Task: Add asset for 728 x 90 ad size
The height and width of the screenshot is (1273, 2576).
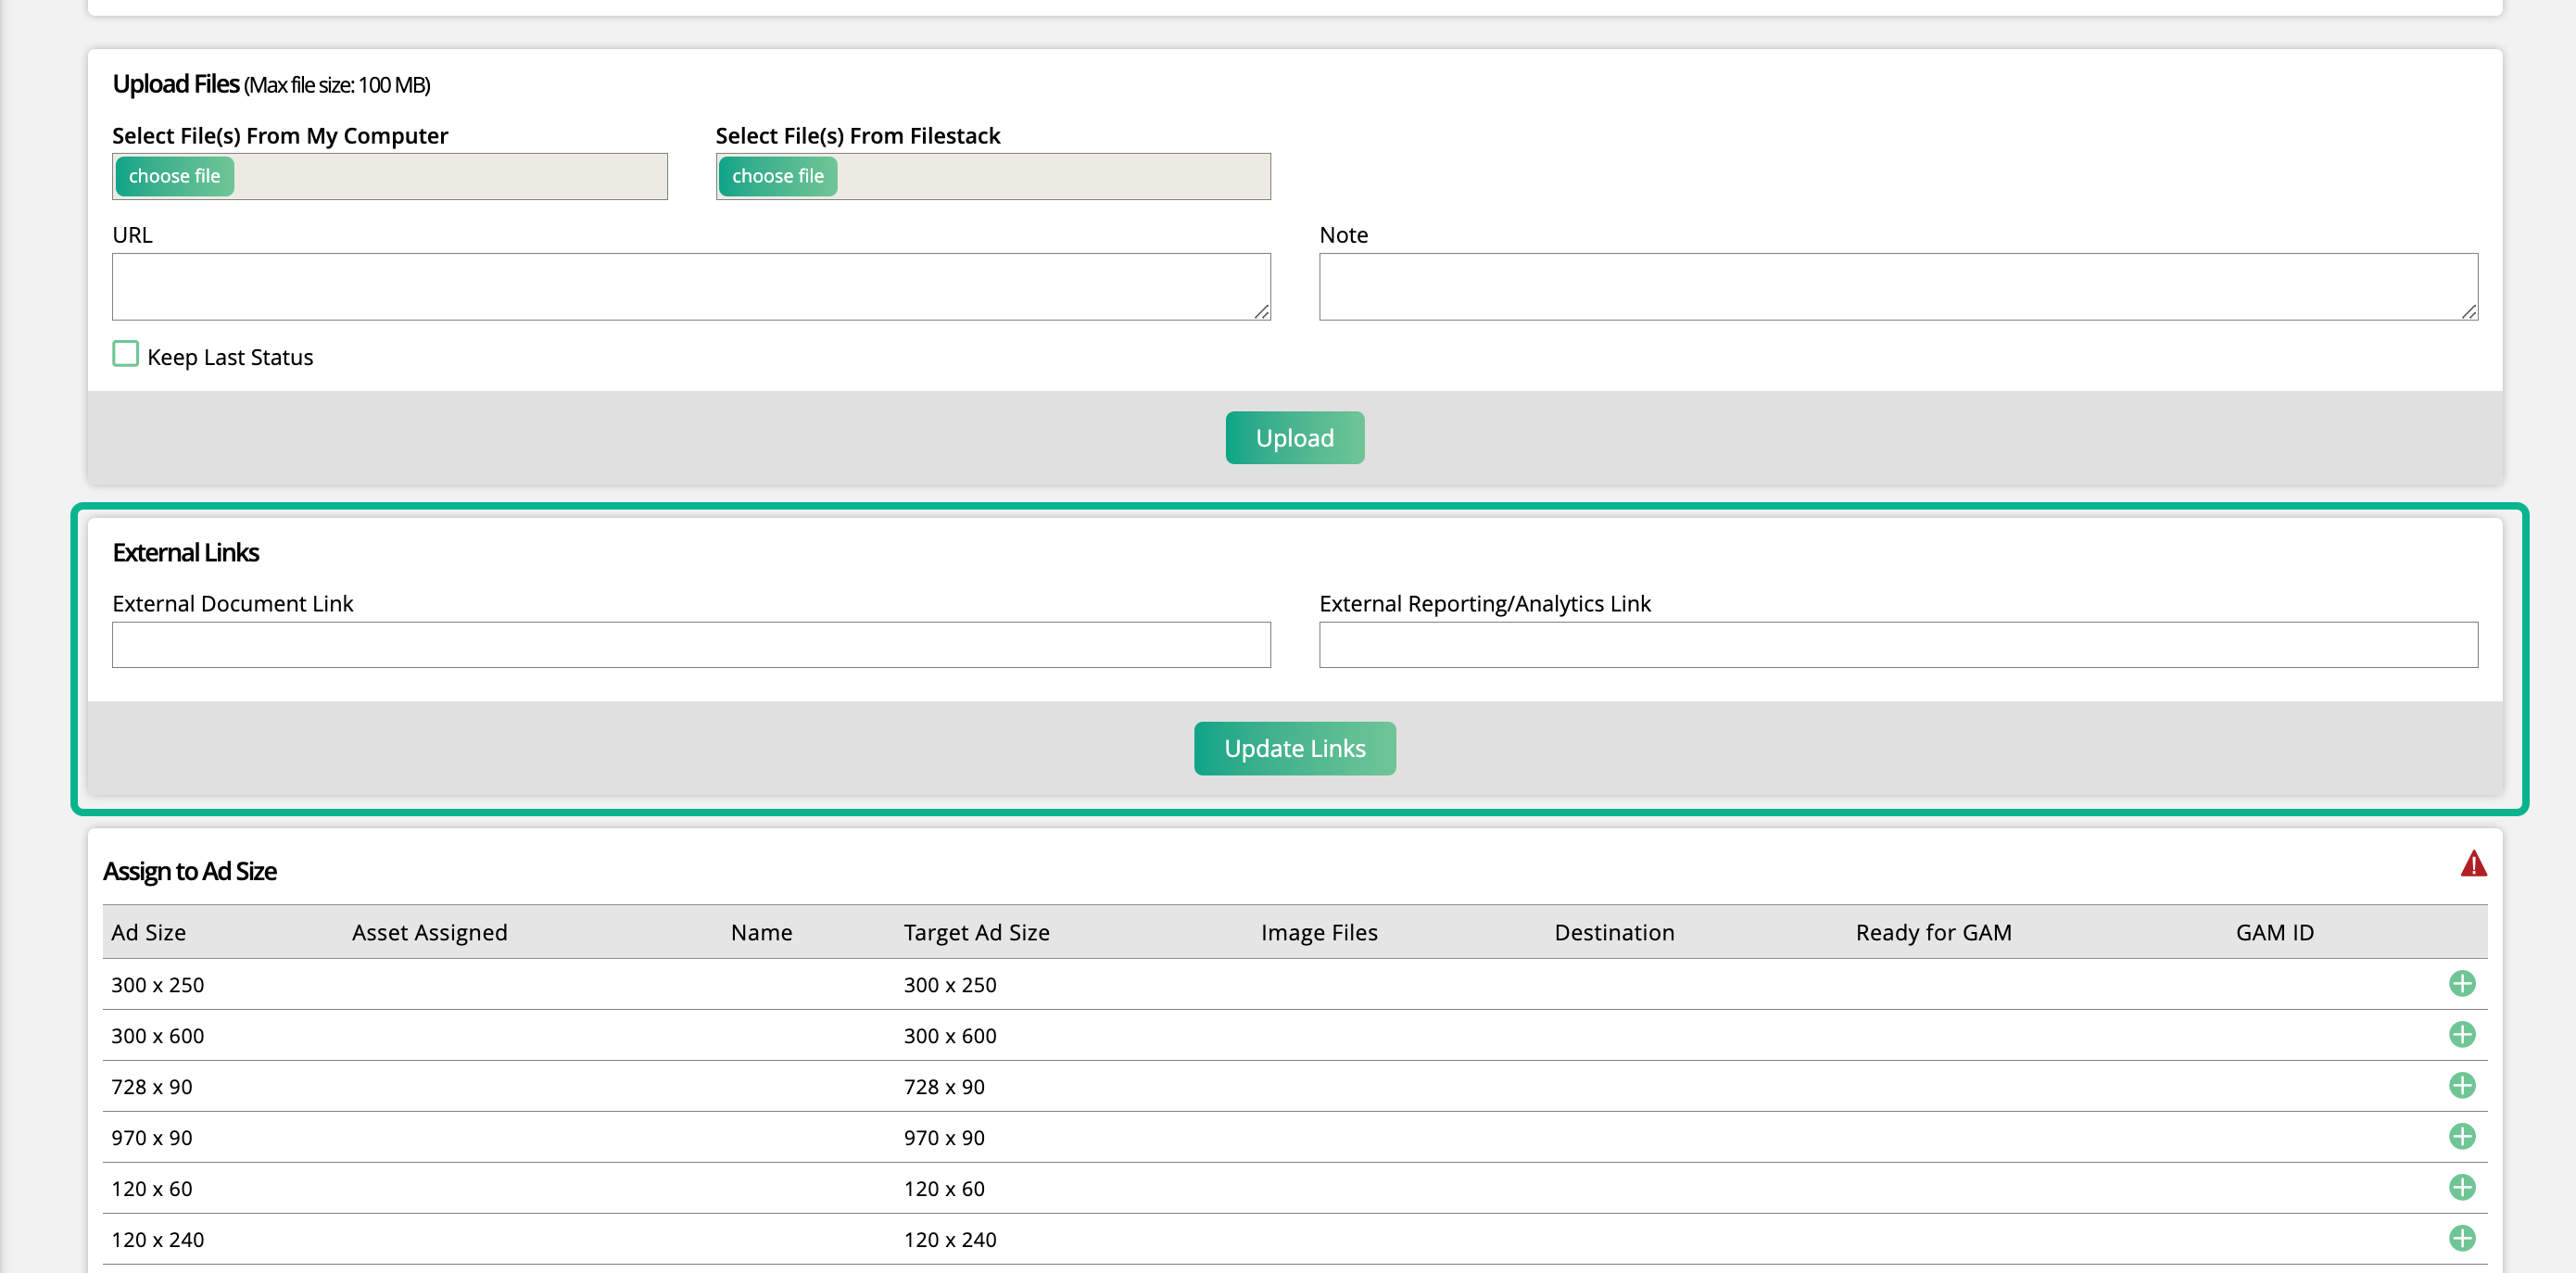Action: coord(2461,1086)
